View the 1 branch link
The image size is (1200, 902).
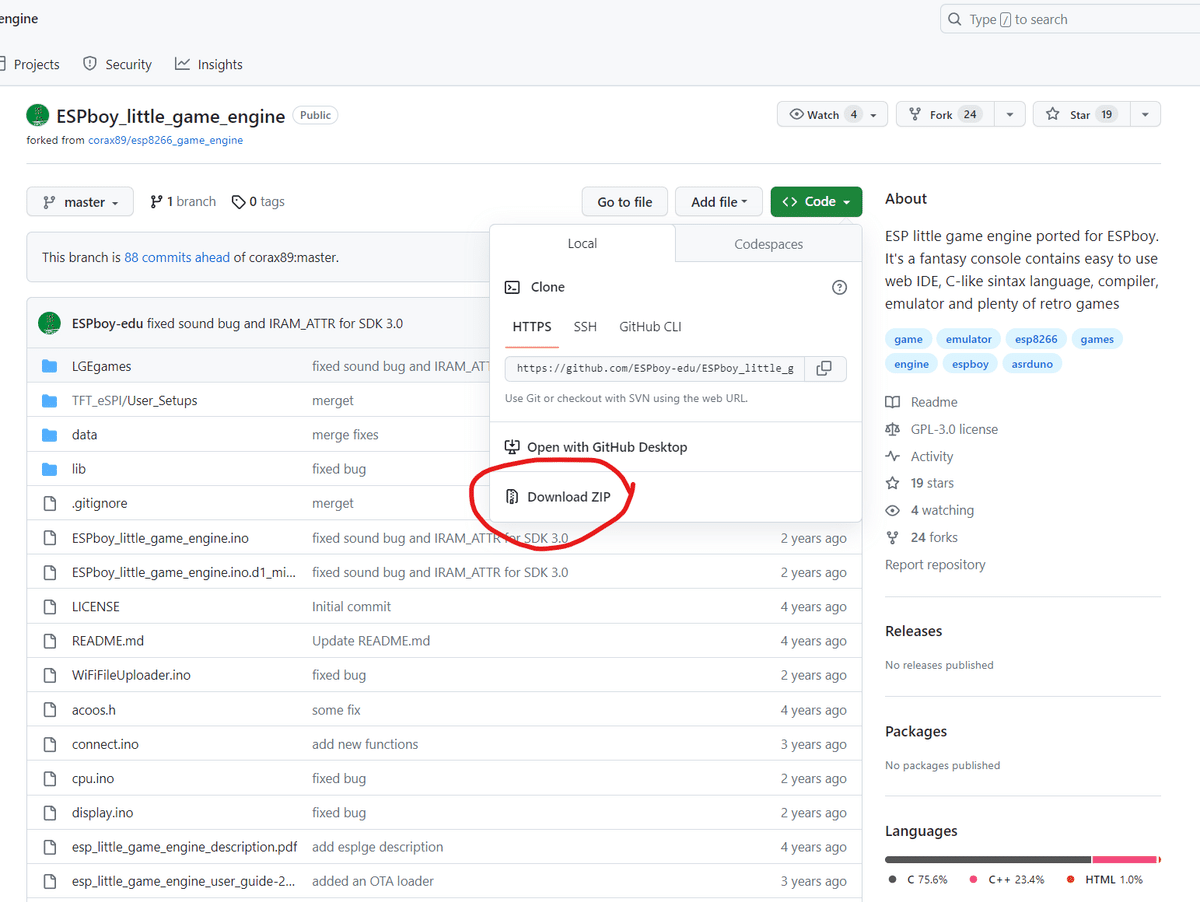(x=183, y=202)
